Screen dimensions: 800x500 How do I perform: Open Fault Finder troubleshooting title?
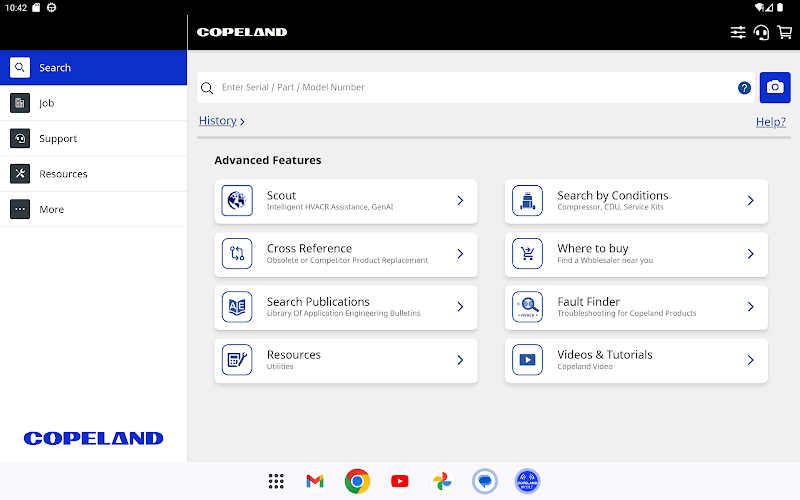pos(588,302)
